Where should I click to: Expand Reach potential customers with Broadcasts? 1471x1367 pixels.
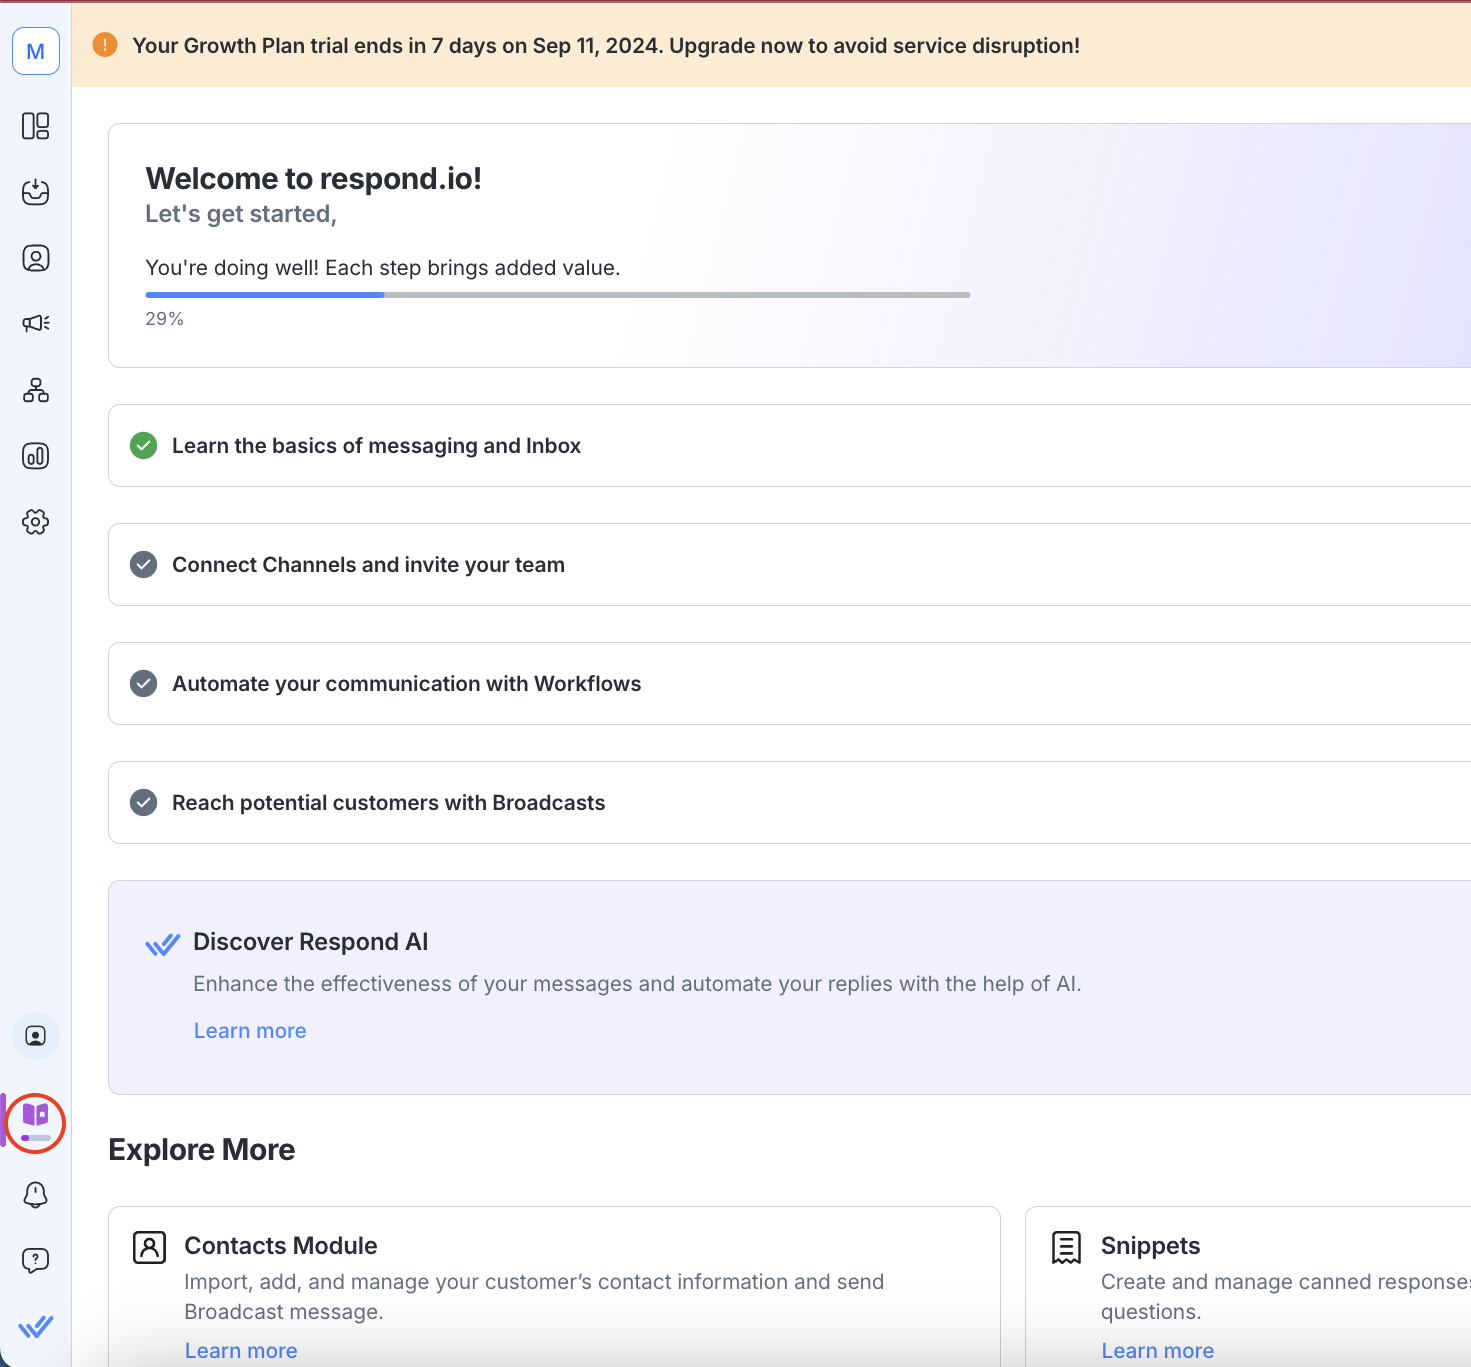(388, 803)
